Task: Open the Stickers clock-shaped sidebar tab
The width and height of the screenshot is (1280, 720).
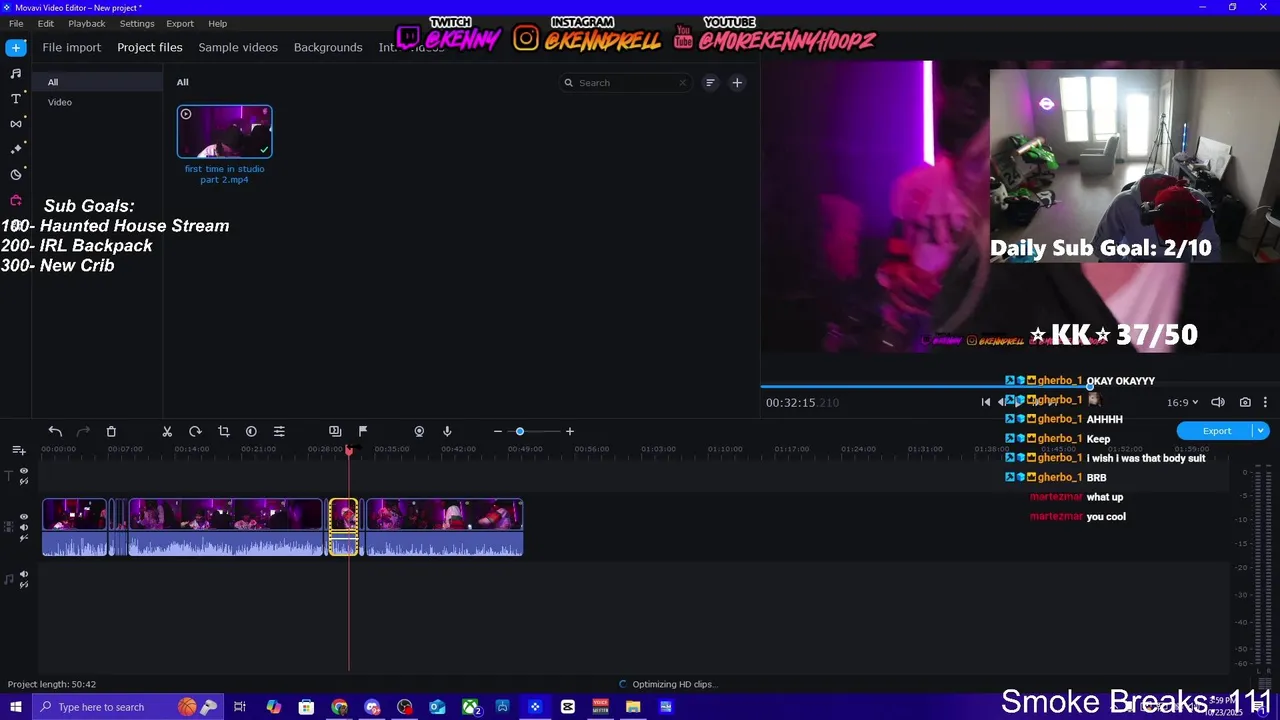Action: pyautogui.click(x=16, y=174)
